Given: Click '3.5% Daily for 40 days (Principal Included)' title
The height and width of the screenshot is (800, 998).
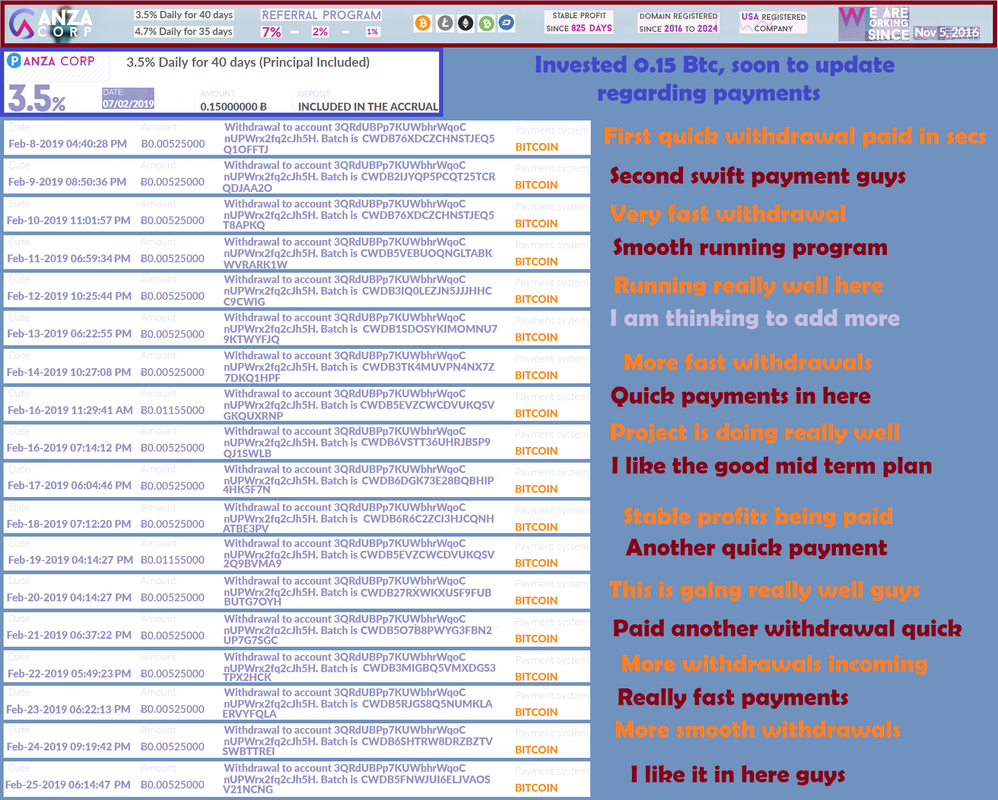Looking at the screenshot, I should [x=248, y=62].
